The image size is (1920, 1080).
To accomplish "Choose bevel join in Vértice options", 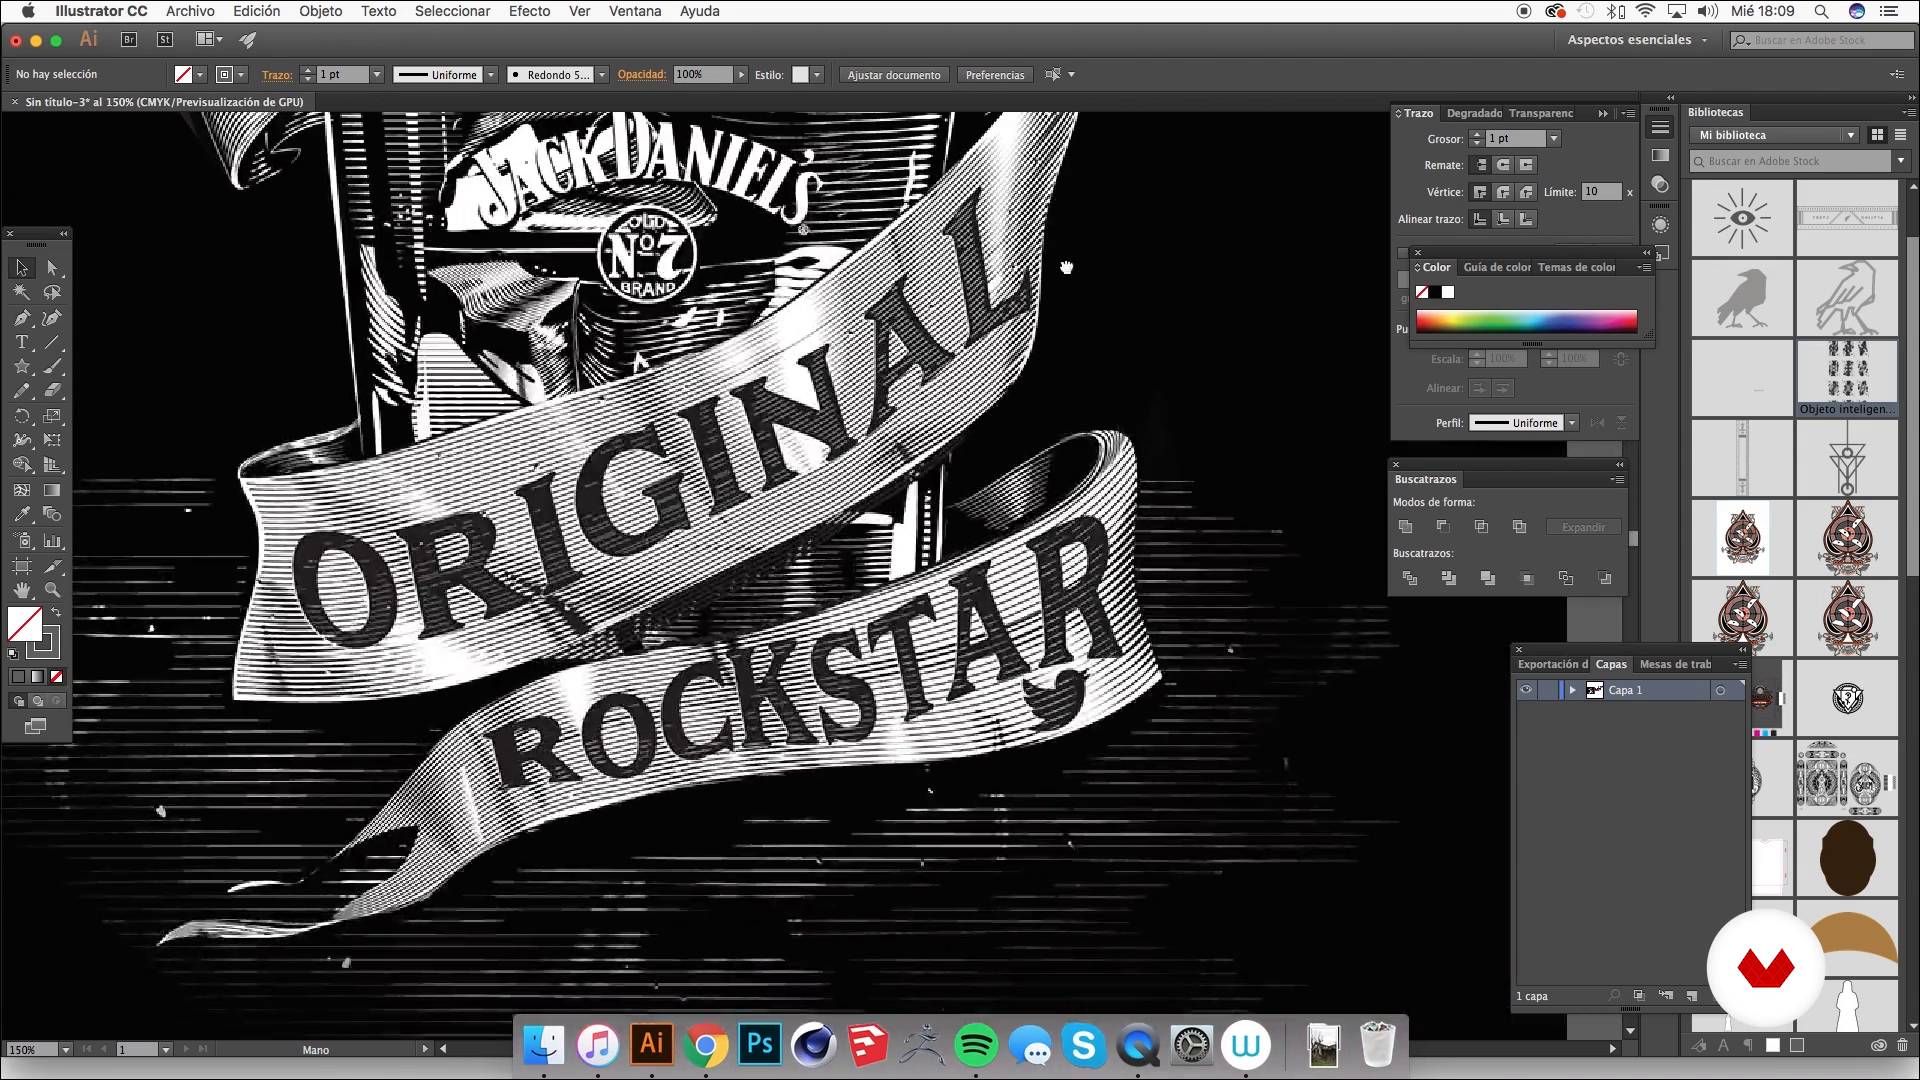I will click(x=1526, y=192).
